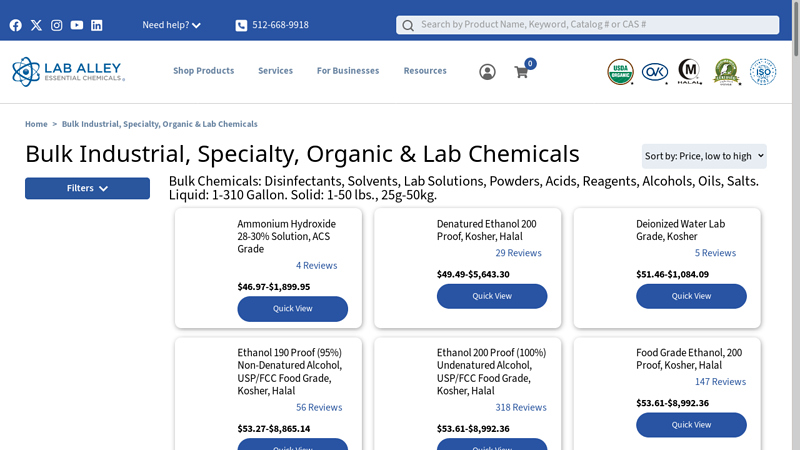Open Lab Alley Facebook page icon

point(16,25)
